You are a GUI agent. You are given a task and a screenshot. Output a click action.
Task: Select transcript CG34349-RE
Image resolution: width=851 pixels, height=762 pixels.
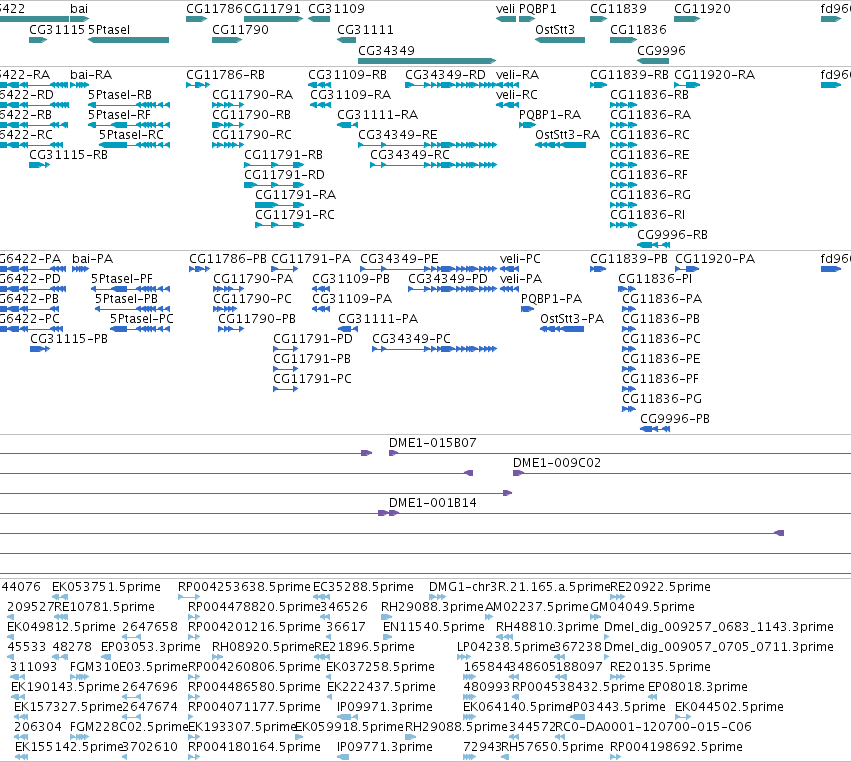[x=398, y=135]
